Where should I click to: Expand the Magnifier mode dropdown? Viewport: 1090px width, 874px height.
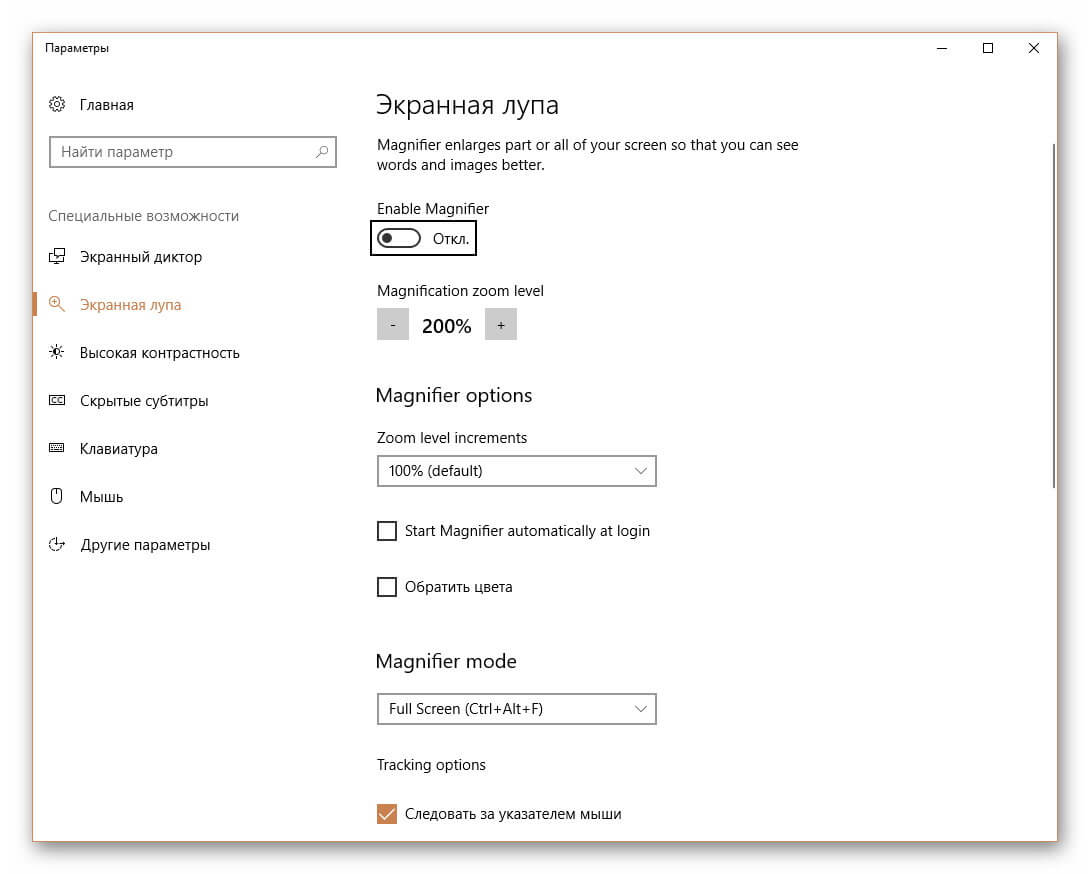(x=516, y=709)
